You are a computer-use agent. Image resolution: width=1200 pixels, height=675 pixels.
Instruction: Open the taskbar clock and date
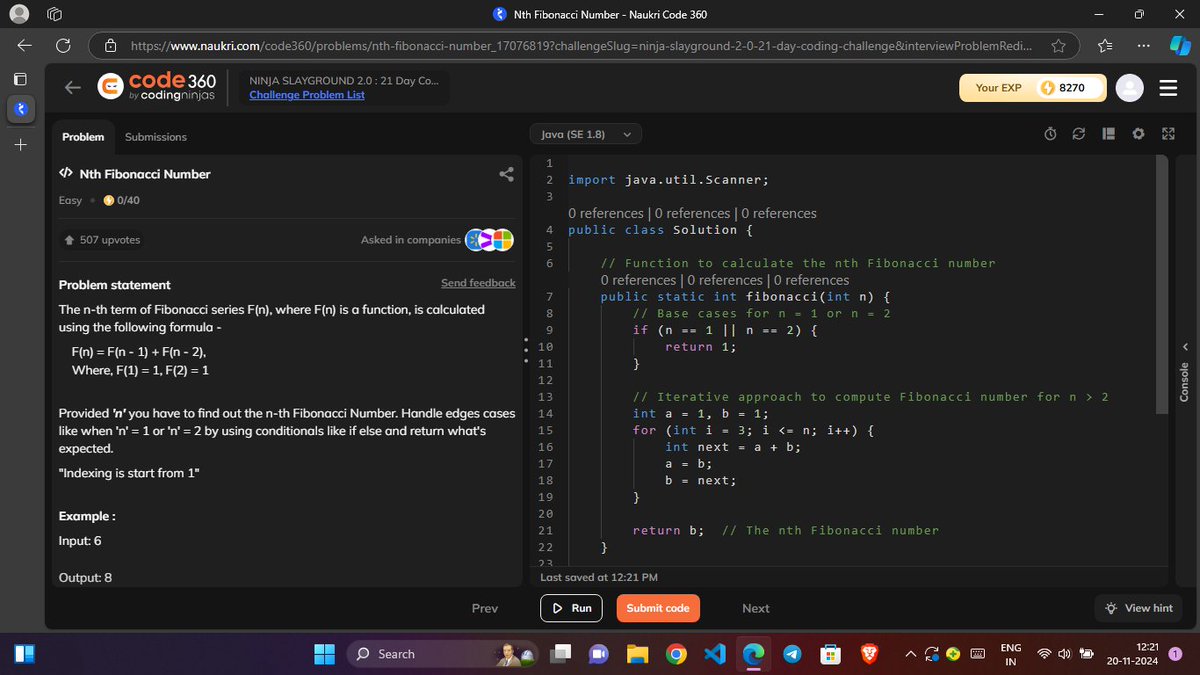point(1133,654)
